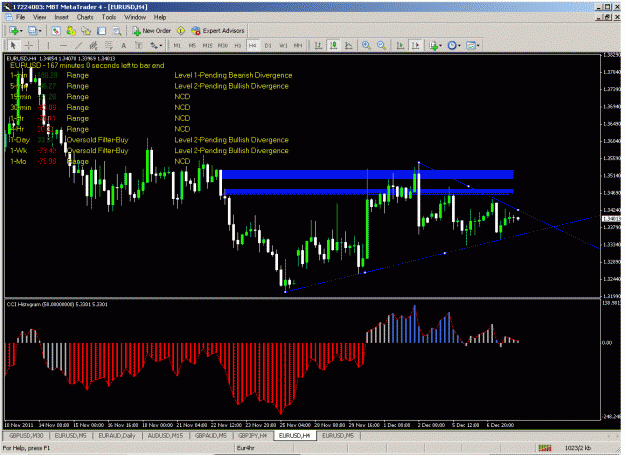Switch timeframe to M15
The height and width of the screenshot is (455, 625).
click(x=207, y=45)
